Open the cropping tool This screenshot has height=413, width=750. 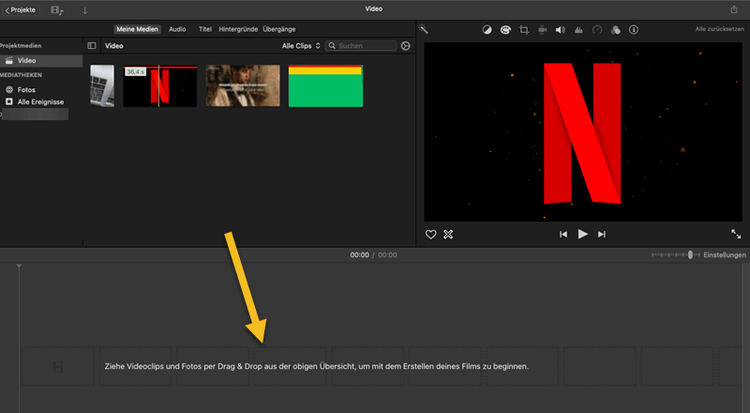coord(524,30)
